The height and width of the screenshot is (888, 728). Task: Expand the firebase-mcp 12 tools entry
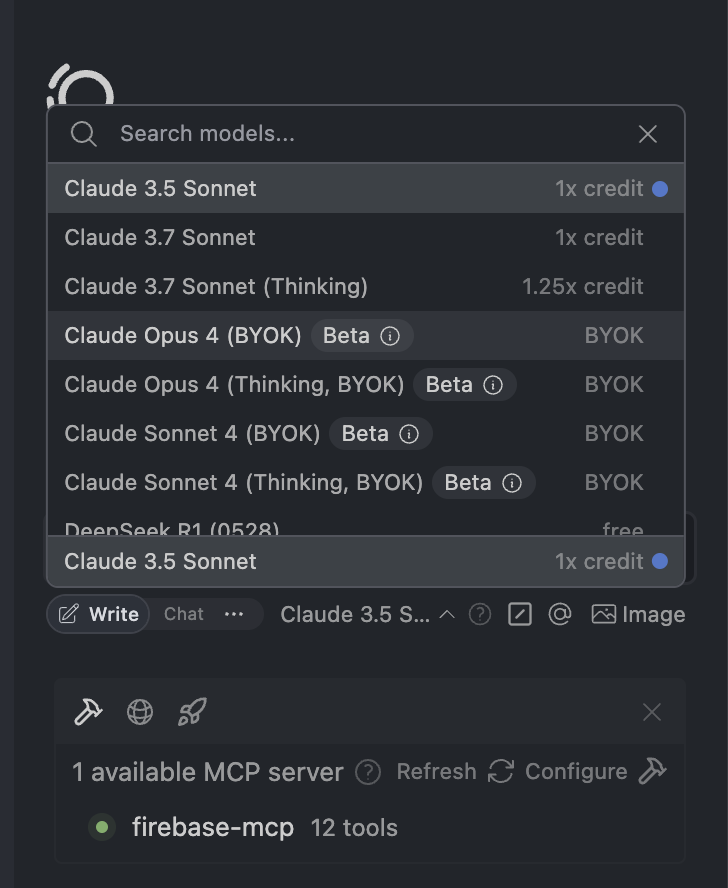265,827
